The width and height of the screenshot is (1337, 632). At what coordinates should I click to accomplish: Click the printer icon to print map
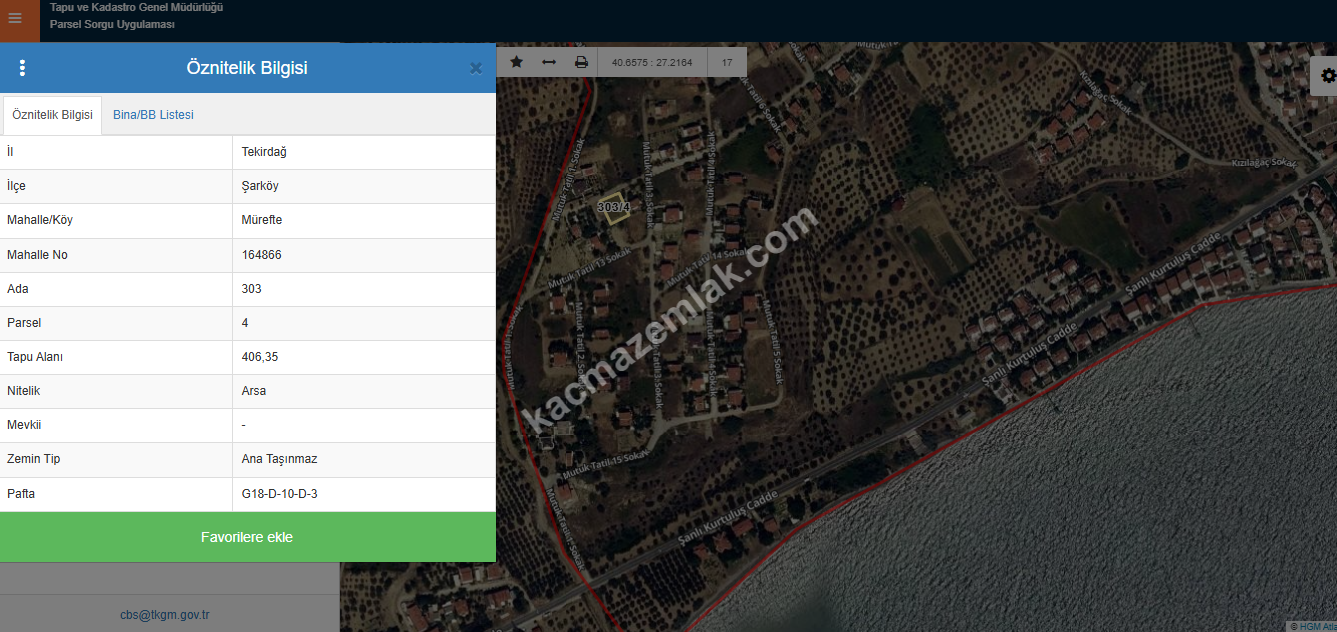point(581,62)
